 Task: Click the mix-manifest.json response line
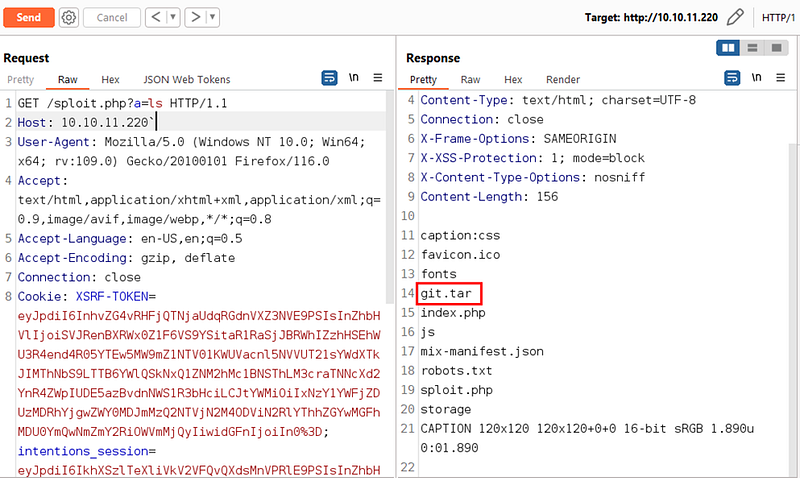[482, 351]
